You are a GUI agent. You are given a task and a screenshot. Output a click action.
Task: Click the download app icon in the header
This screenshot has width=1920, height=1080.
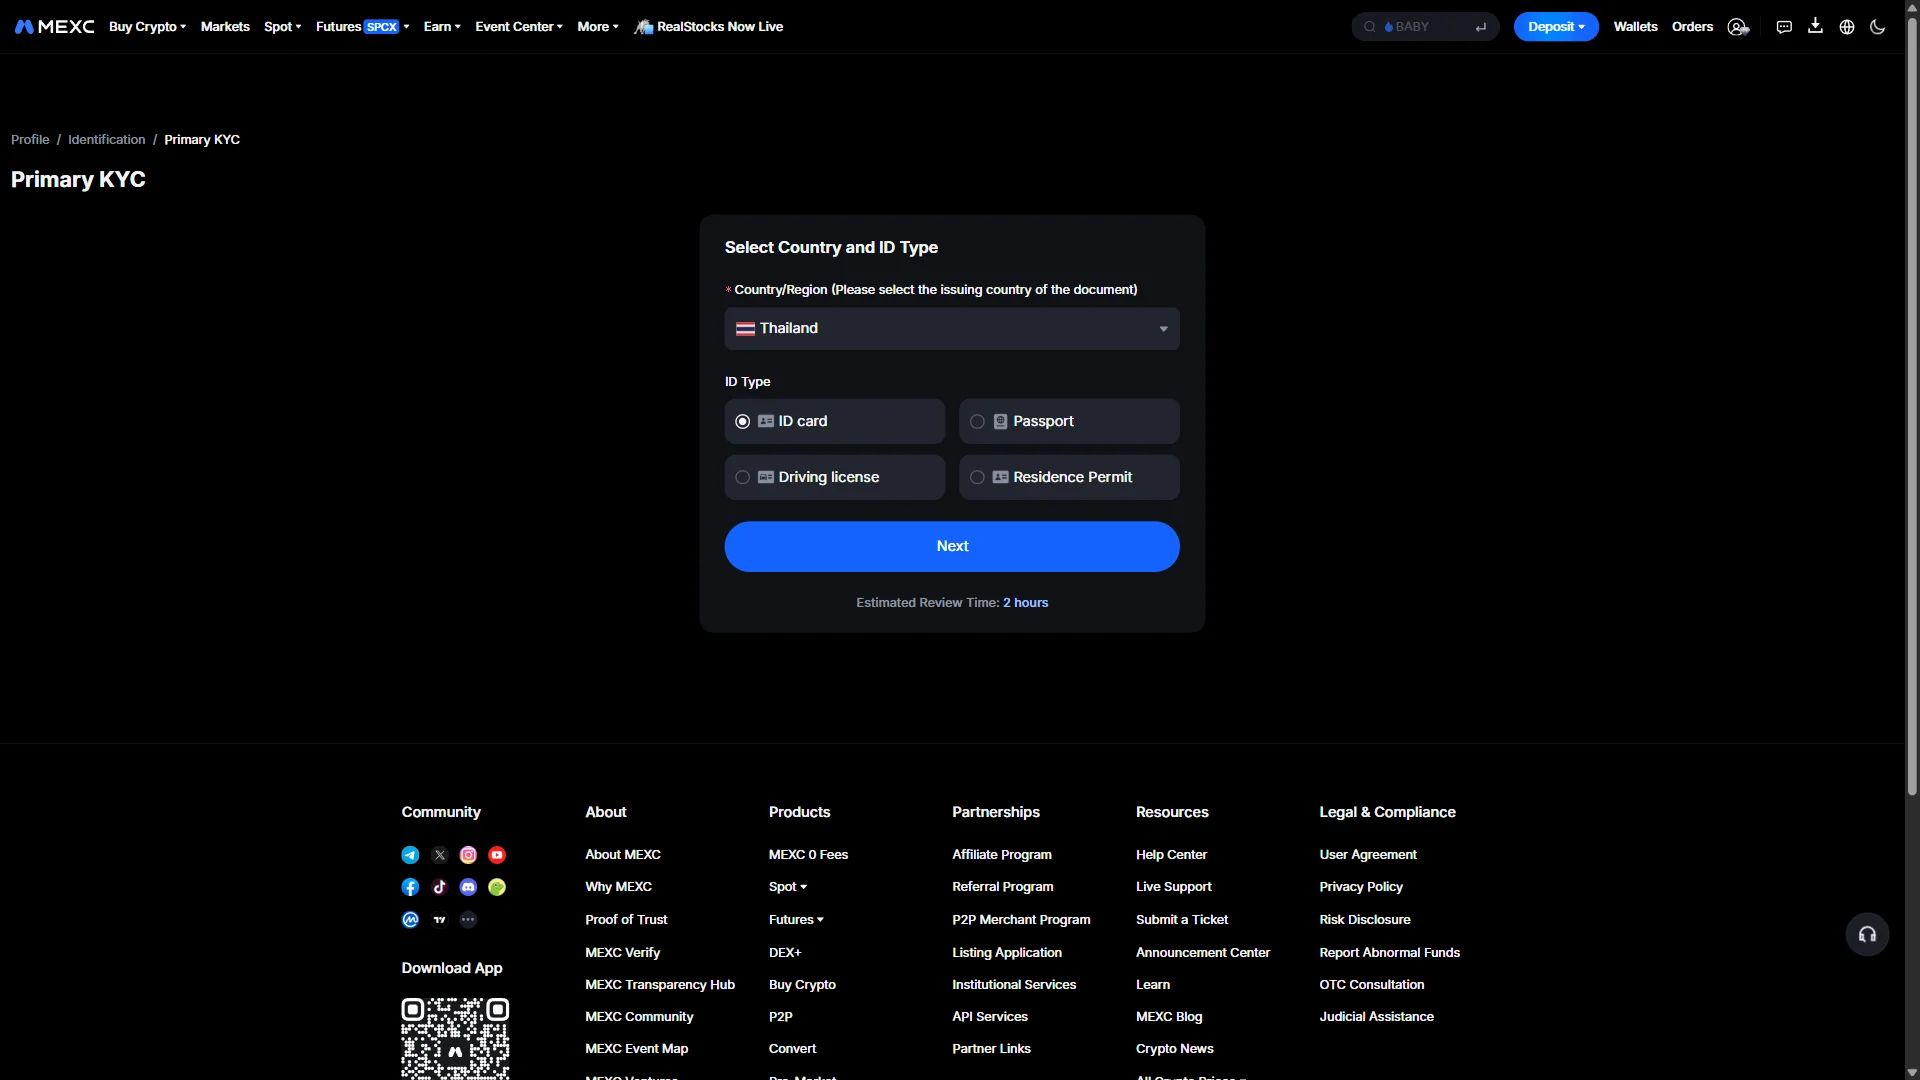(1815, 26)
